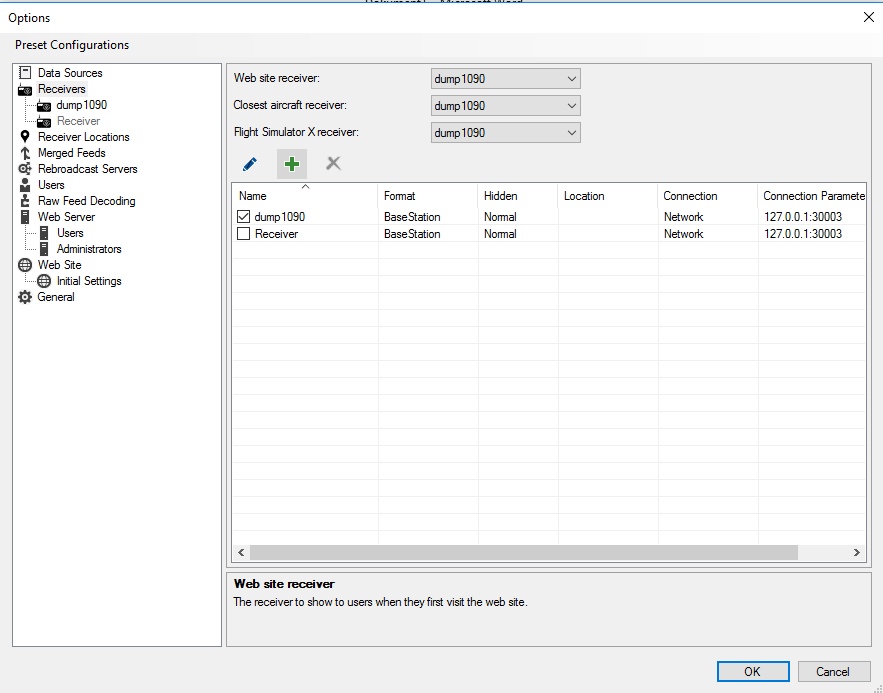Screen dimensions: 883x693
Task: Open the Closest aircraft receiver dropdown
Action: click(x=506, y=106)
